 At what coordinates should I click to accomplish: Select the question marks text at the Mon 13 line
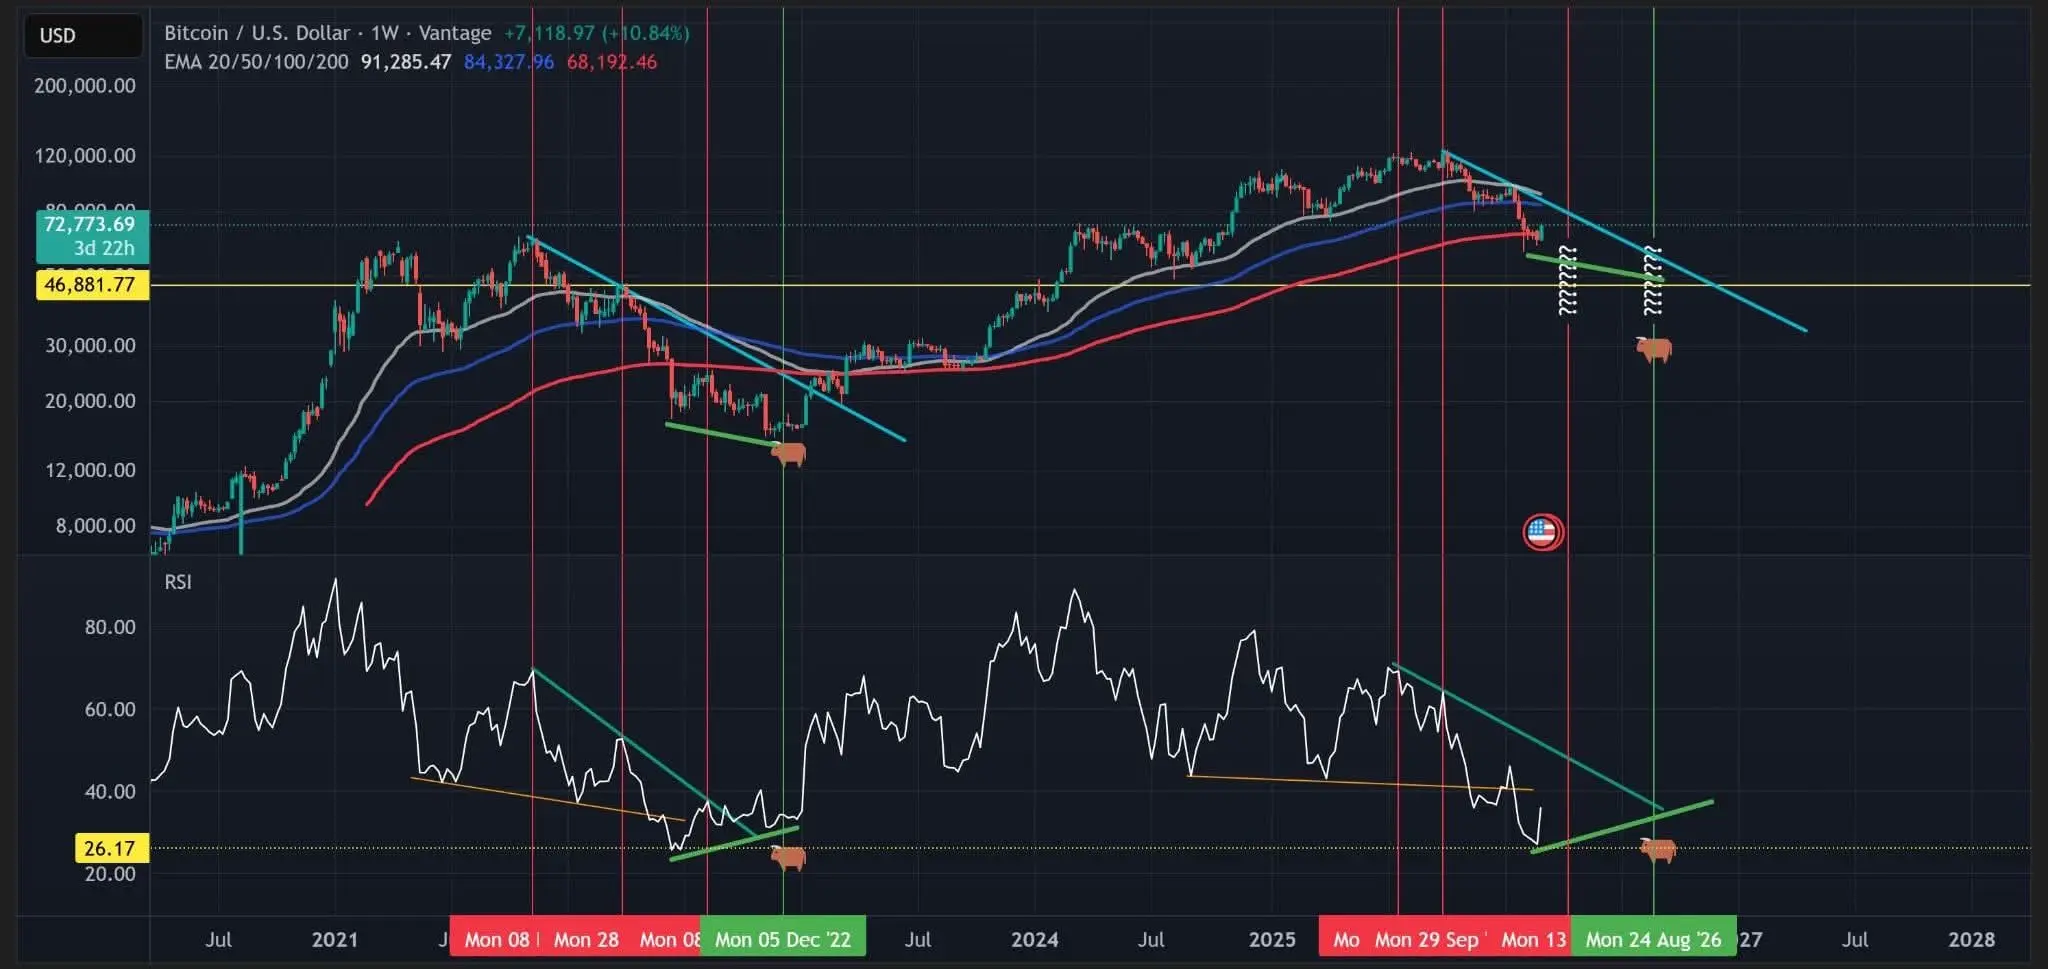1568,280
